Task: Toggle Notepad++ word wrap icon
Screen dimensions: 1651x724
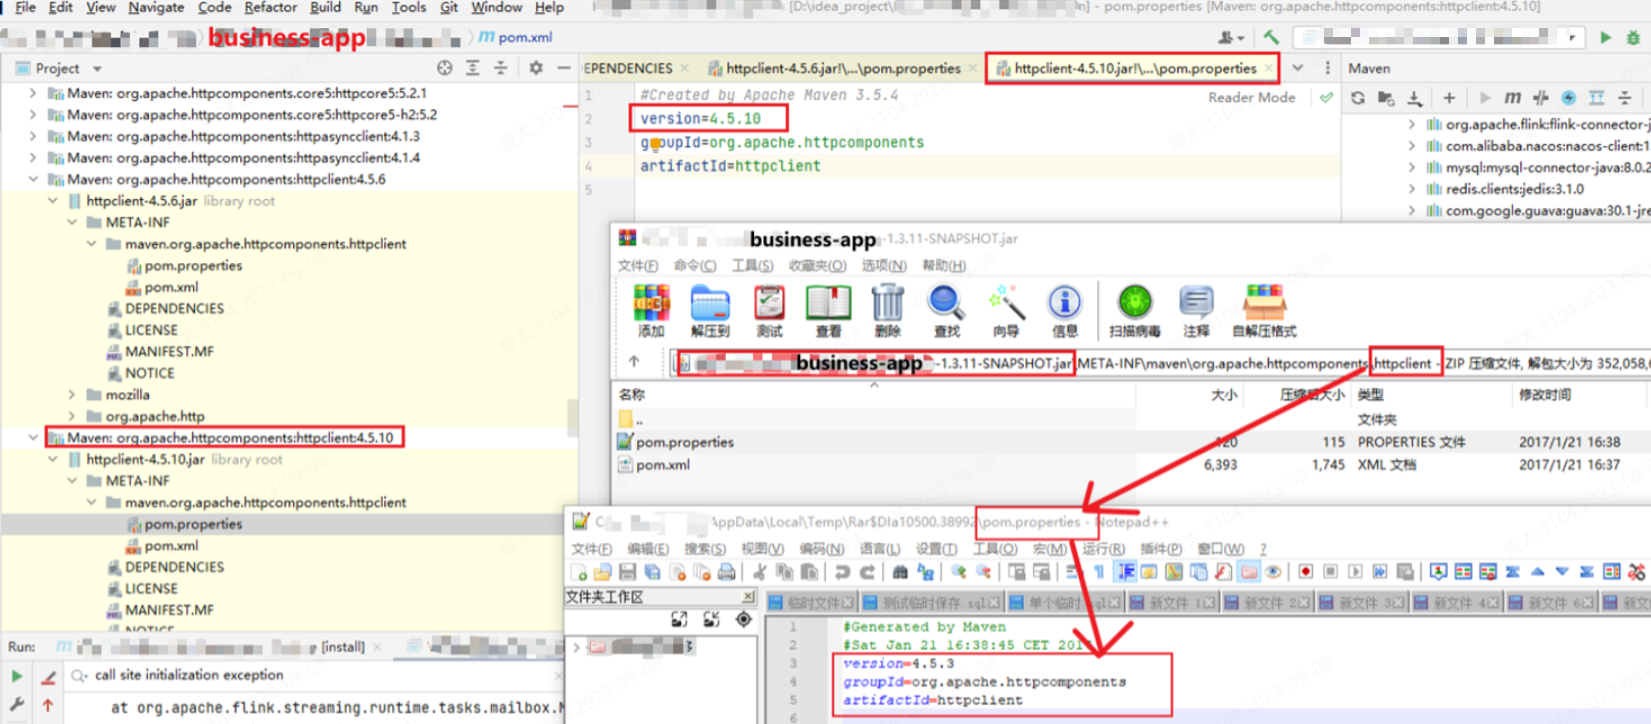Action: [x=1073, y=572]
